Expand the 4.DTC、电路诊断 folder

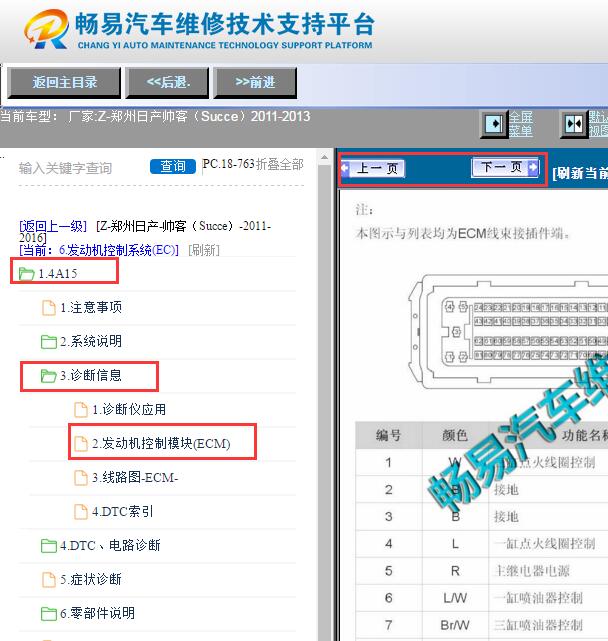110,545
